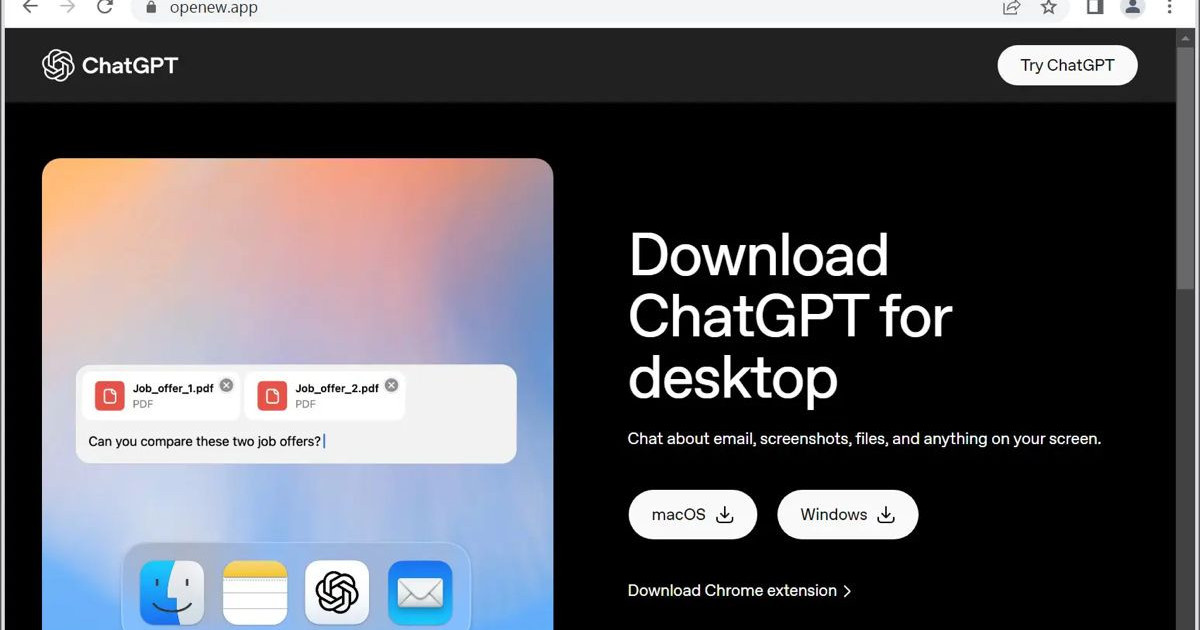The image size is (1200, 630).
Task: Bookmark this page with the star icon
Action: 1048,8
